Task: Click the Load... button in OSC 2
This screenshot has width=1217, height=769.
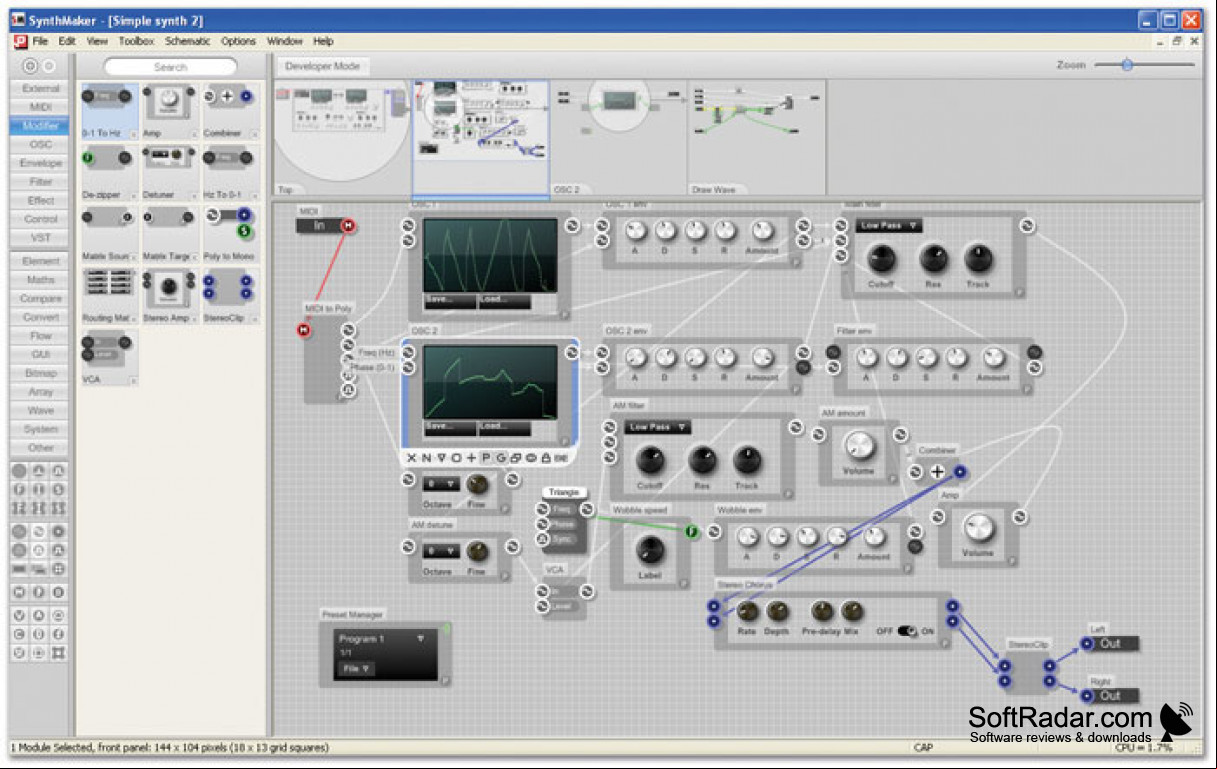Action: 505,427
